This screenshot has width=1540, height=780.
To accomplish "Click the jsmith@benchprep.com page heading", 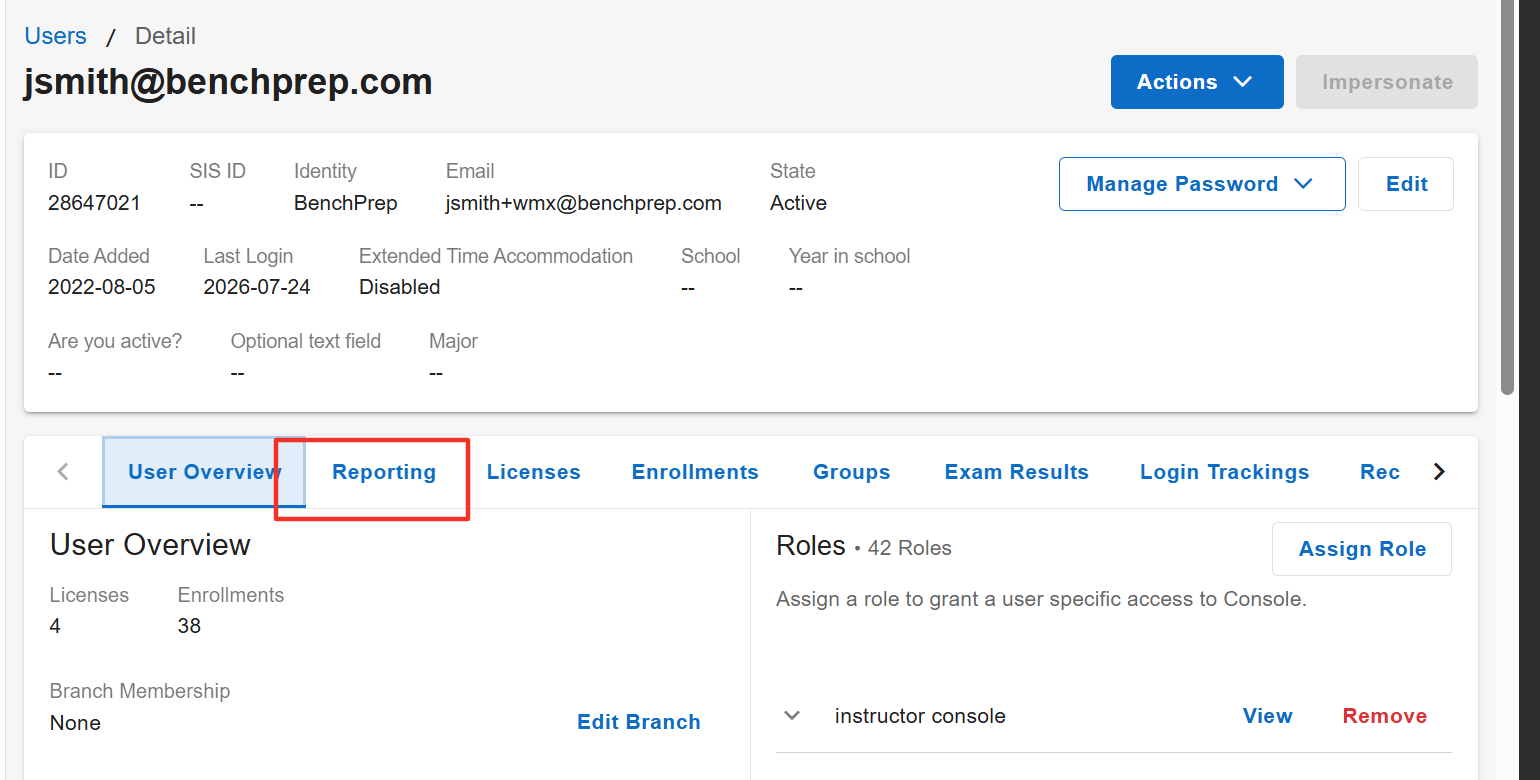I will (228, 81).
